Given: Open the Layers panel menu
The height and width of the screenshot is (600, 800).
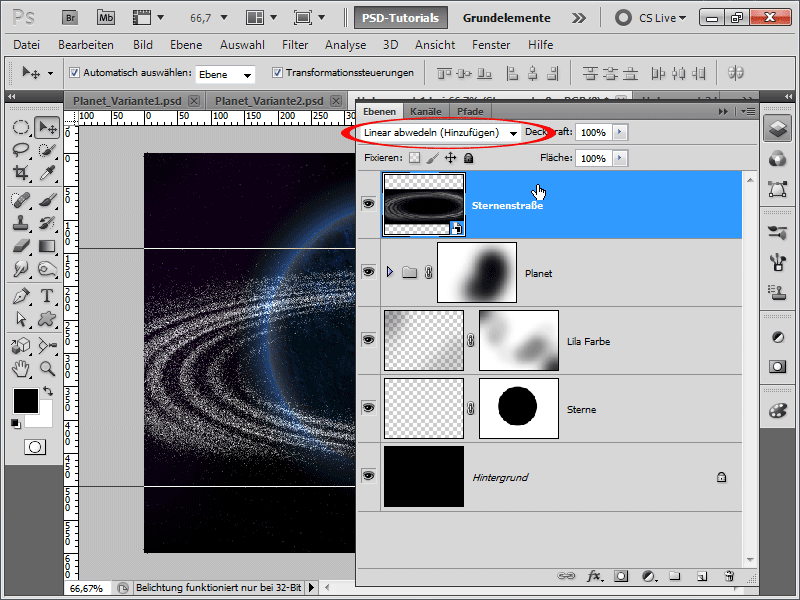Looking at the screenshot, I should (x=748, y=111).
